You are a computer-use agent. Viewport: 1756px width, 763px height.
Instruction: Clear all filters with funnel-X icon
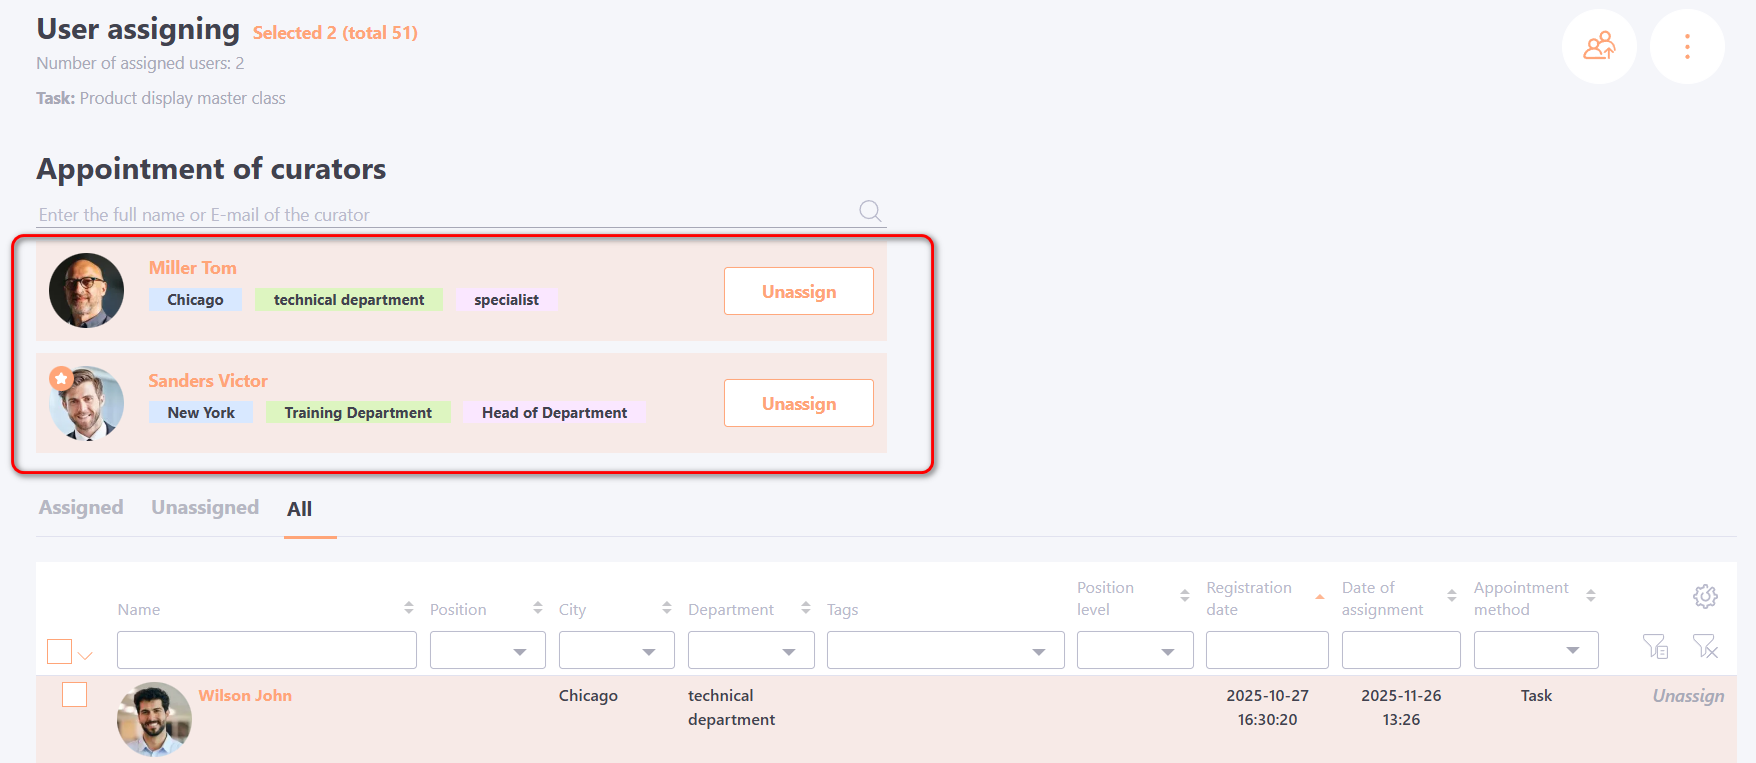coord(1705,647)
